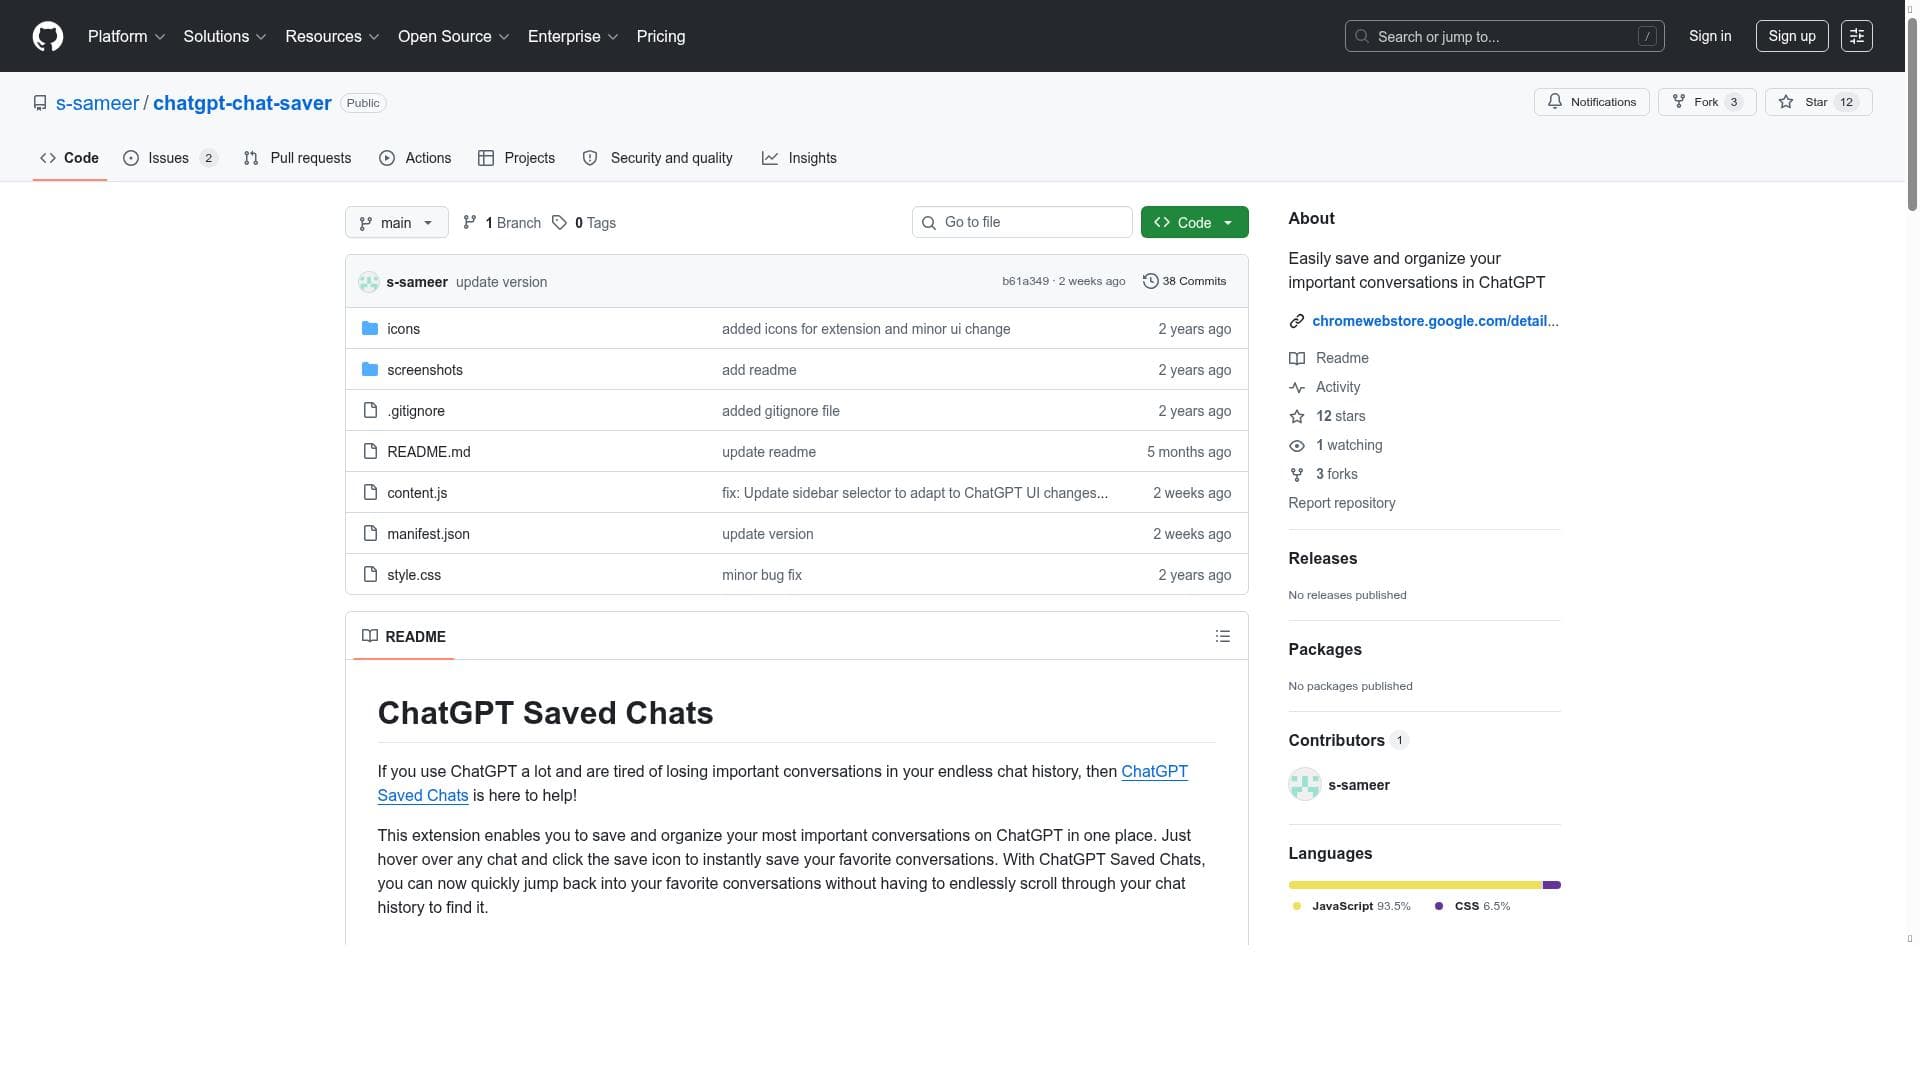The image size is (1920, 1080).
Task: Open the Releases heading link
Action: pos(1323,558)
